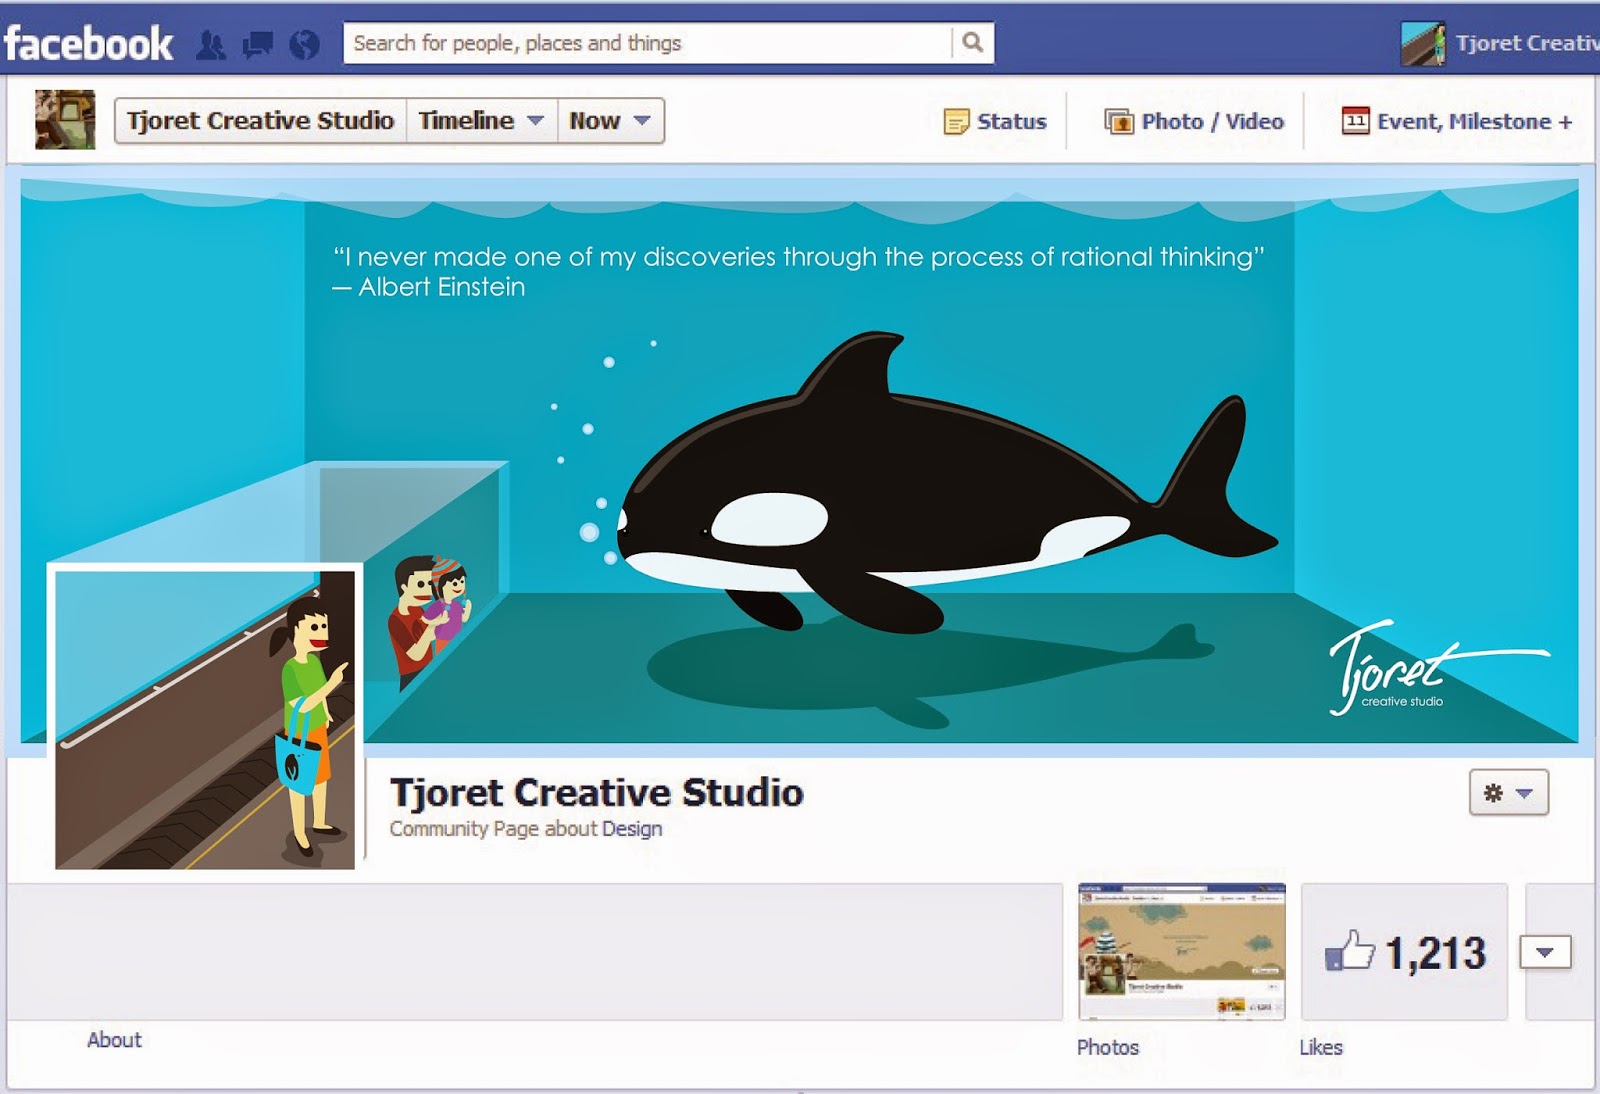The height and width of the screenshot is (1094, 1600).
Task: Open Tjoret Creative profile in top bar
Action: (x=1500, y=43)
